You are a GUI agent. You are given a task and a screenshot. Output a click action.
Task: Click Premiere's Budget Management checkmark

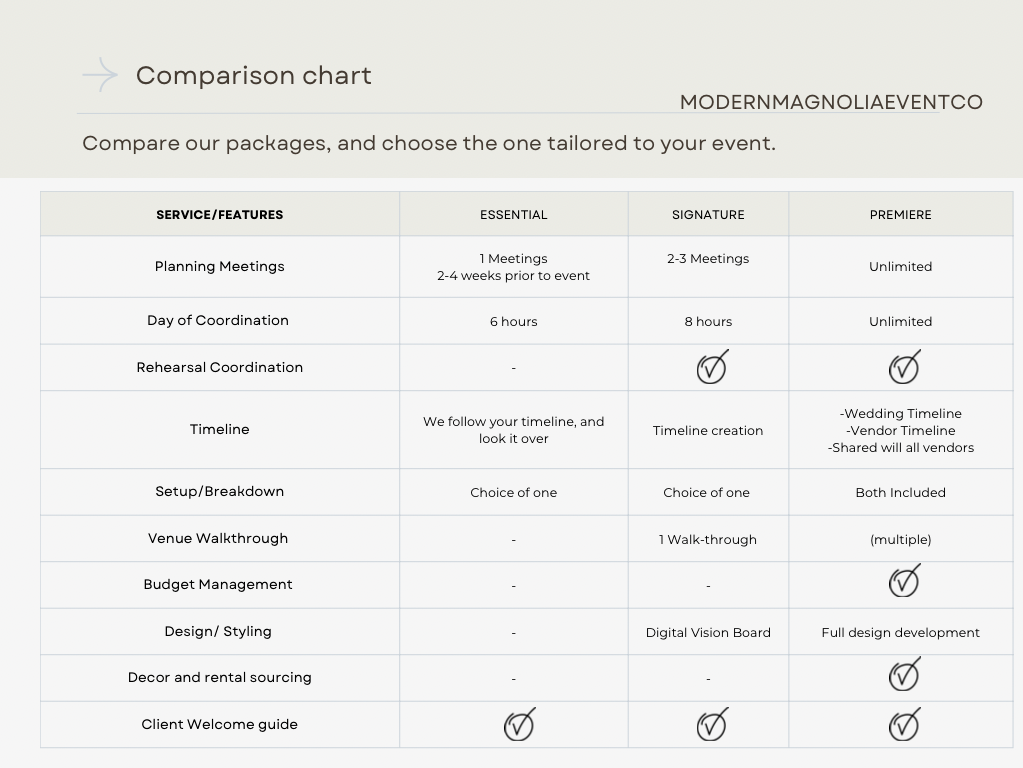point(903,582)
